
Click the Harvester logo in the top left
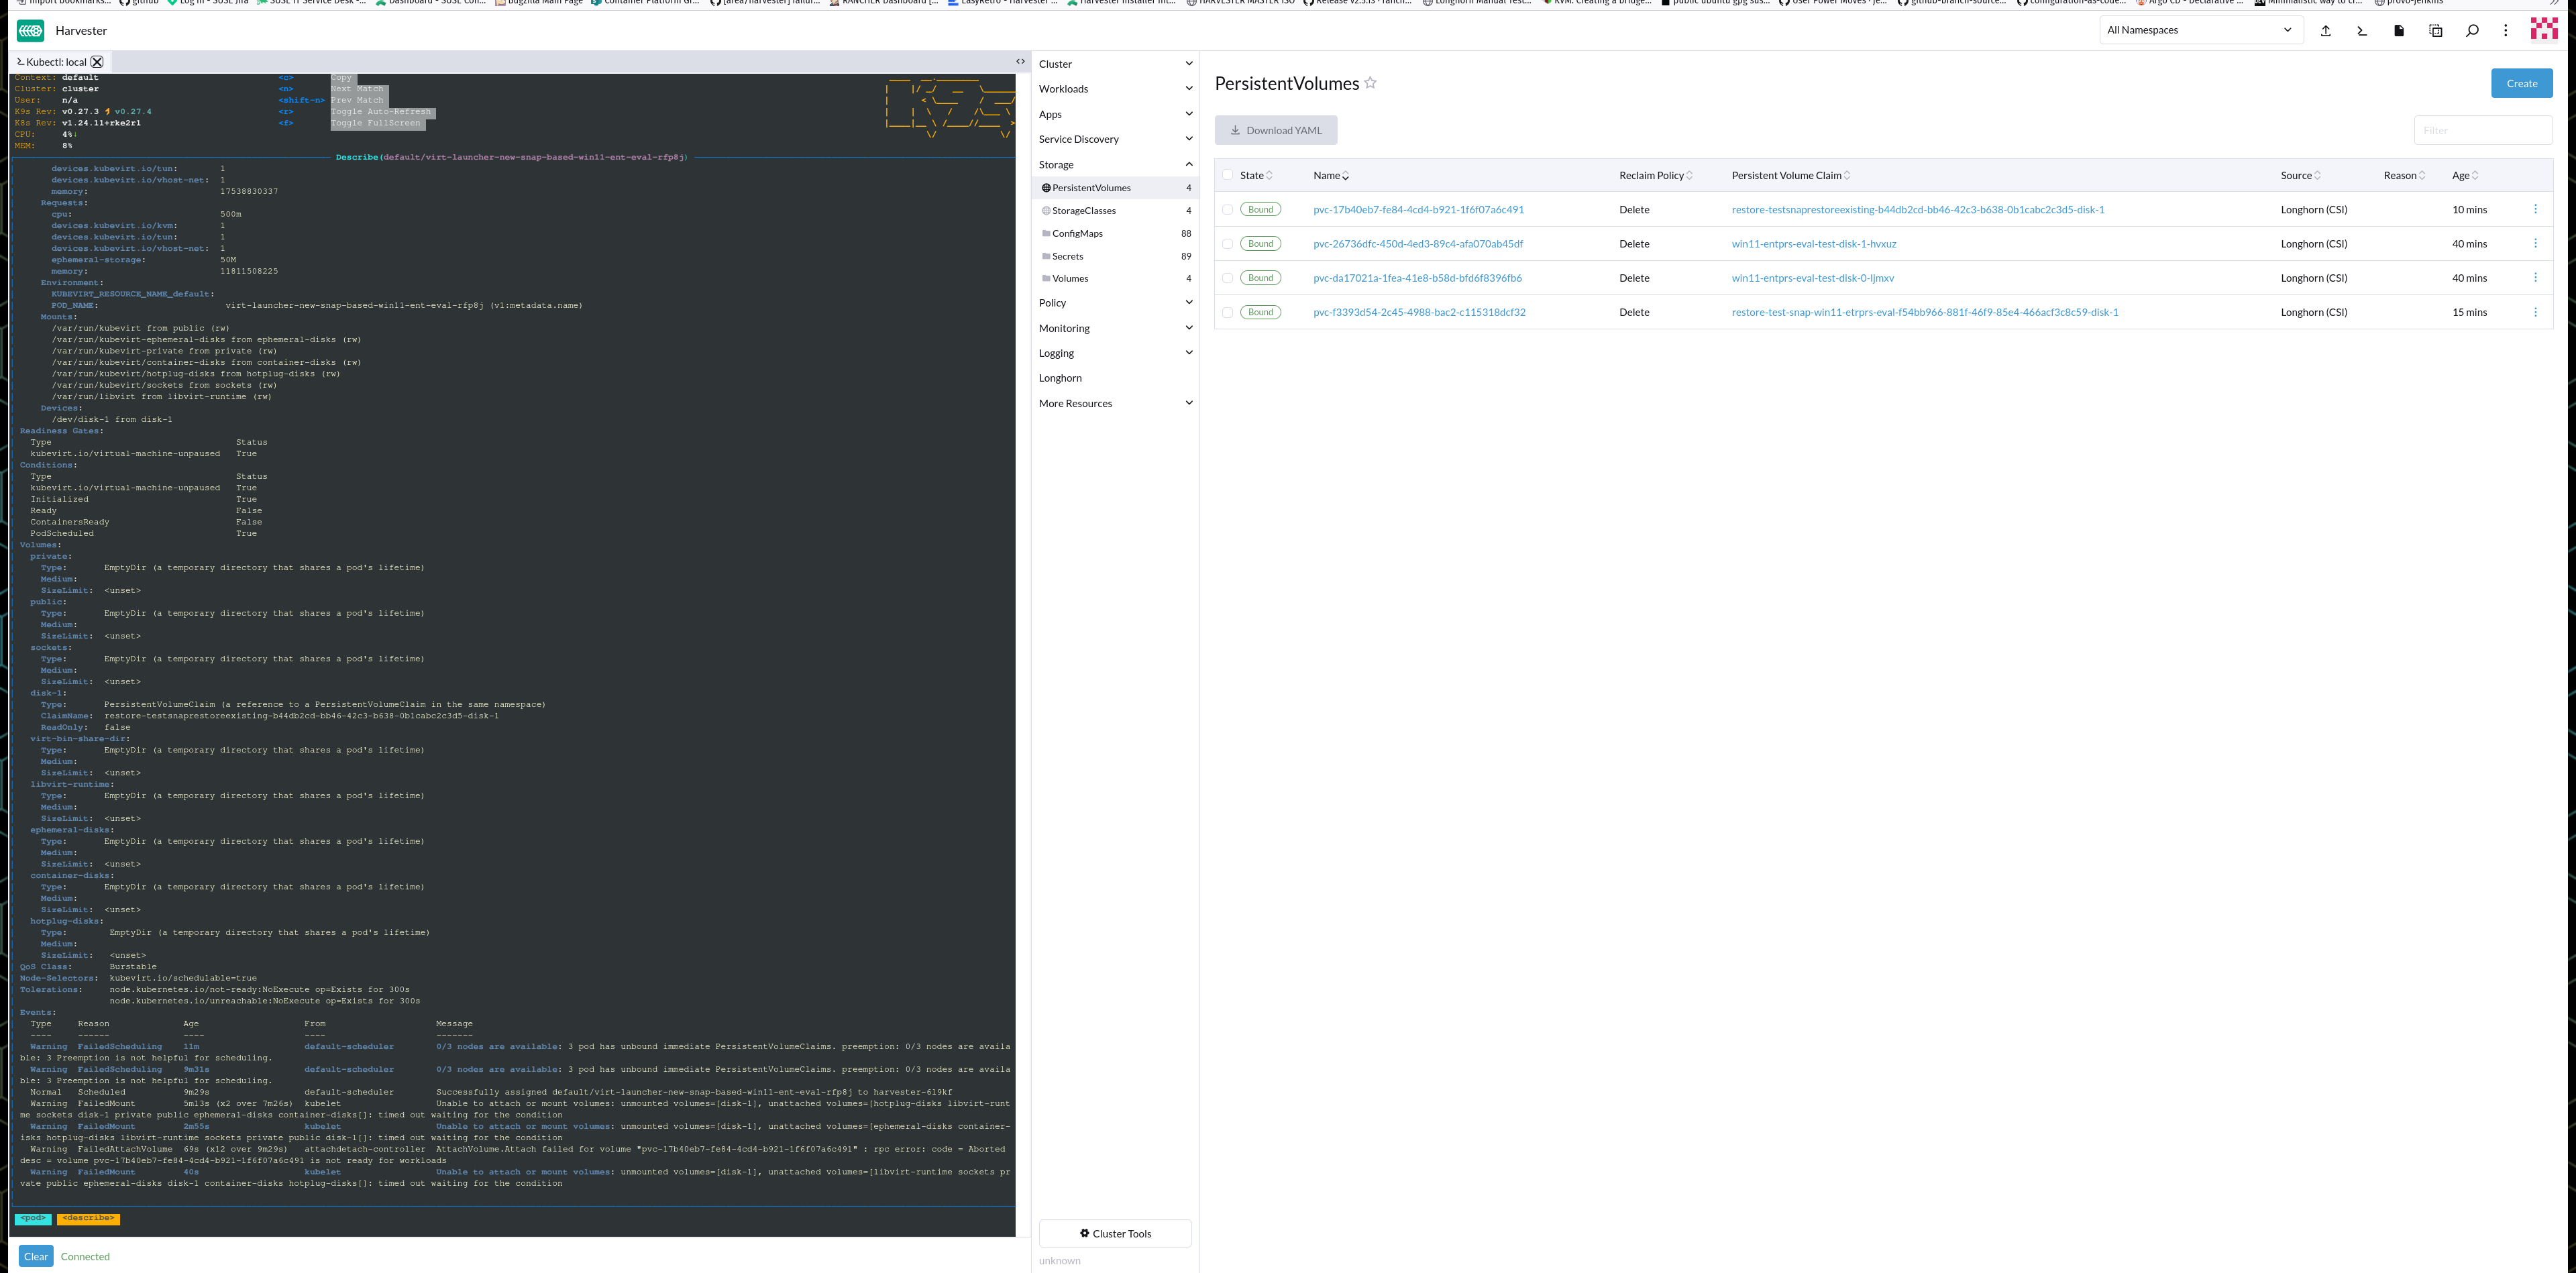pyautogui.click(x=30, y=31)
